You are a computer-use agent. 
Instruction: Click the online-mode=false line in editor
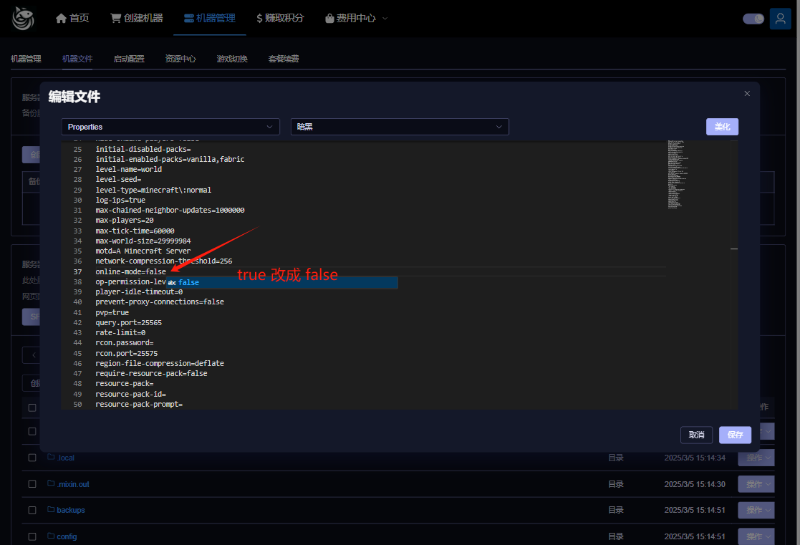click(131, 272)
